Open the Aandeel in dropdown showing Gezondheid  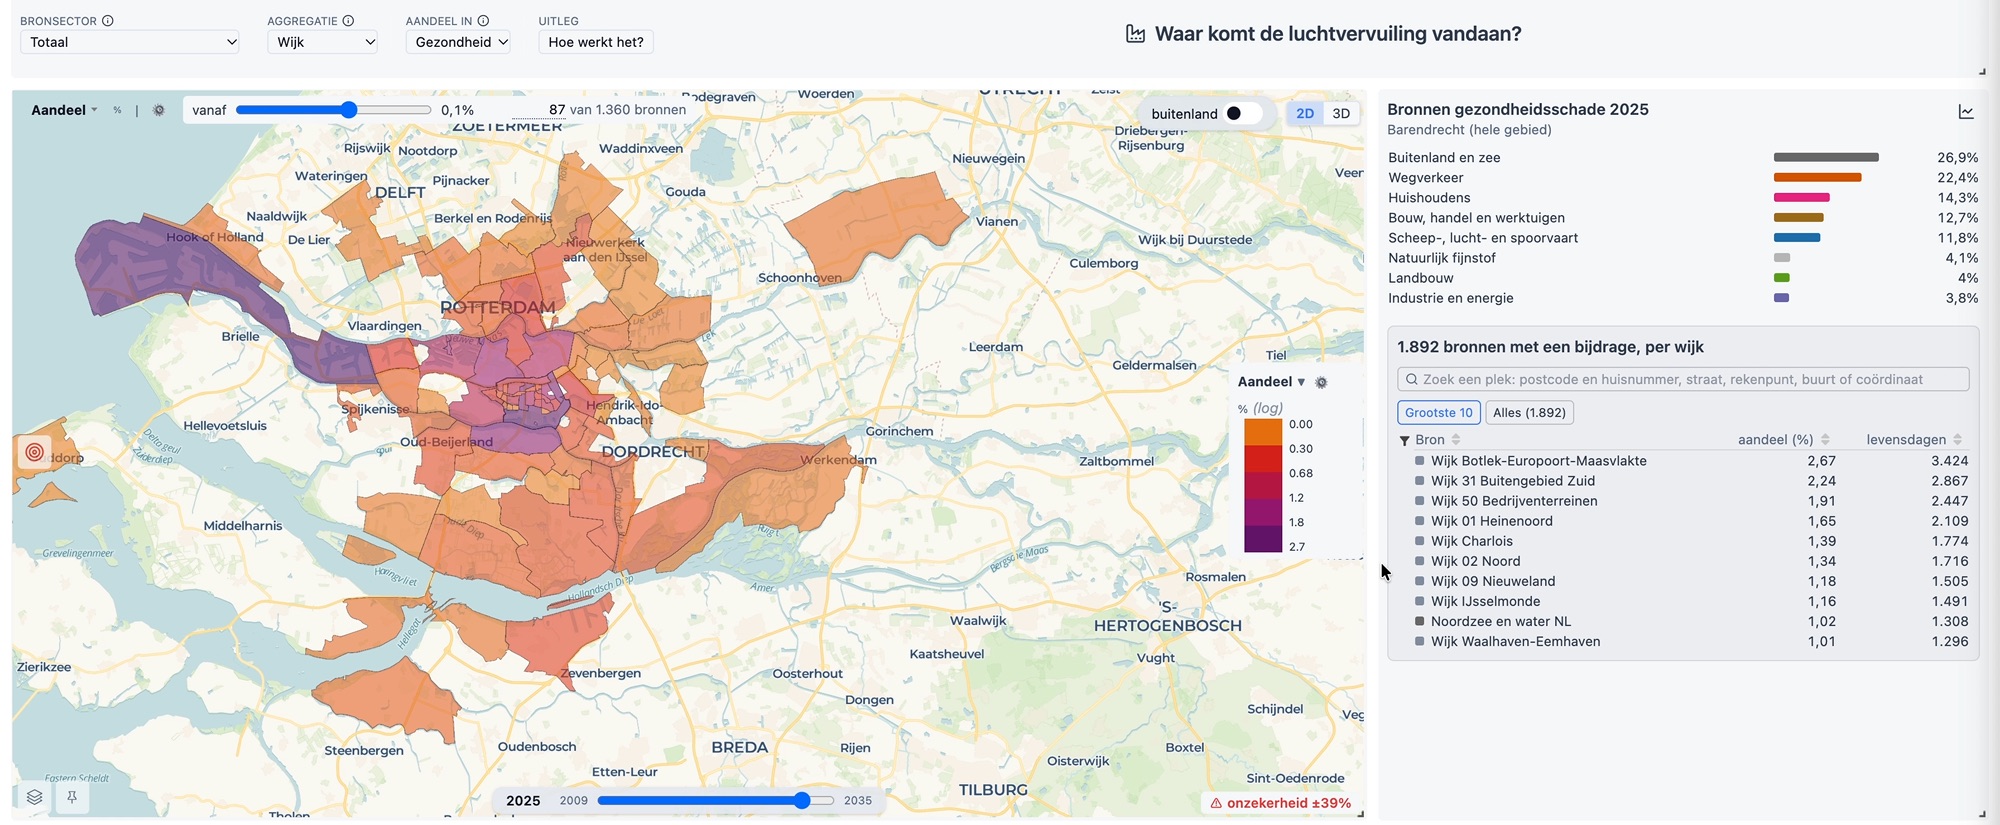(x=459, y=42)
